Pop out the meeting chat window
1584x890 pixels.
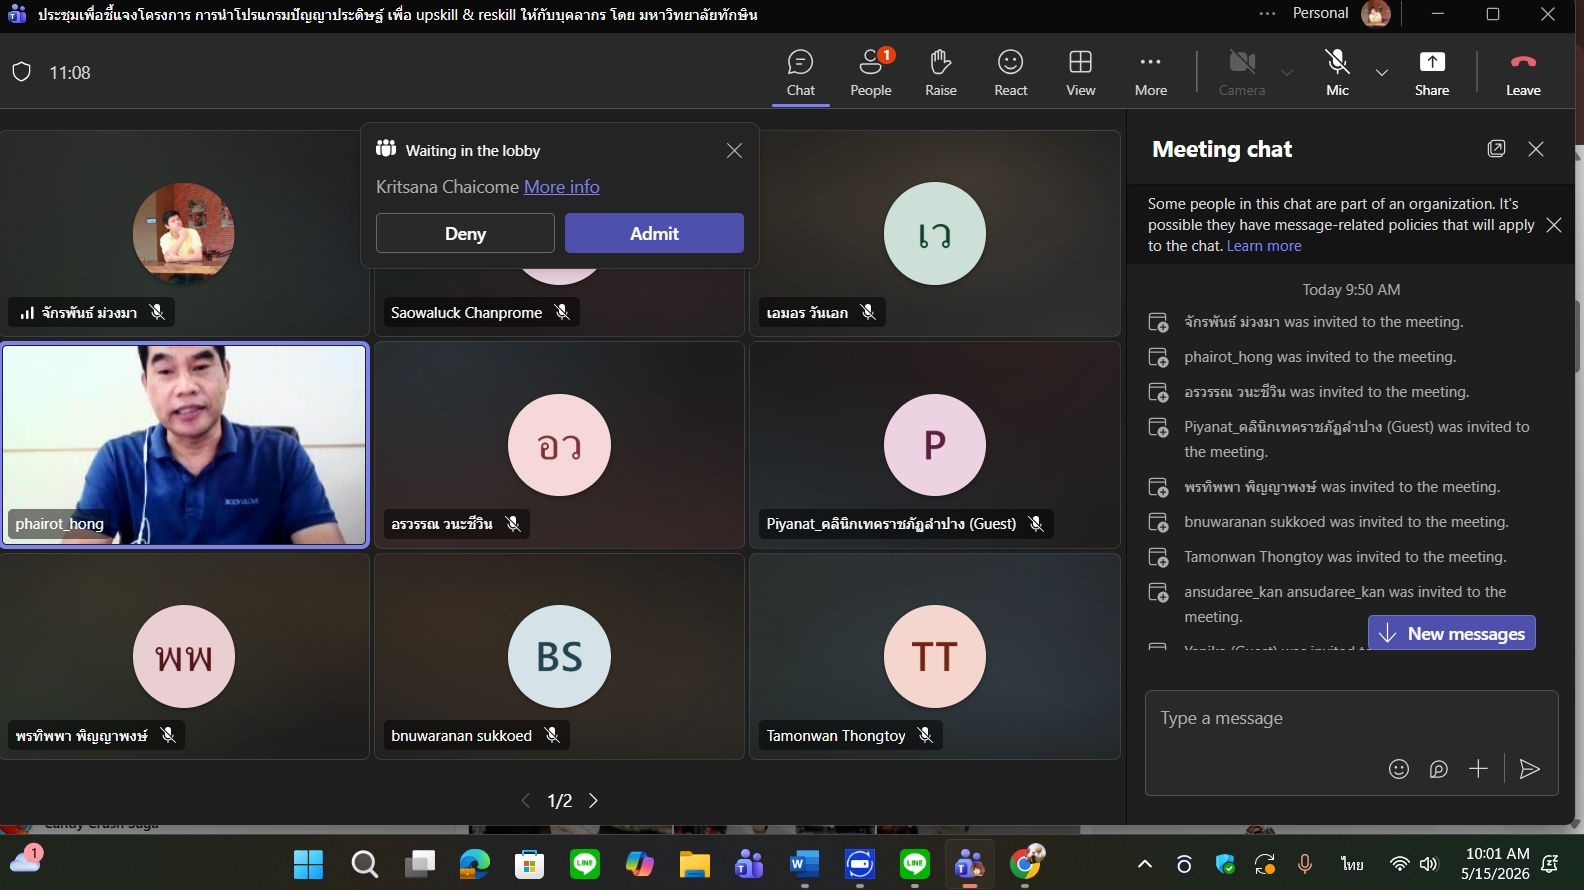click(1496, 149)
